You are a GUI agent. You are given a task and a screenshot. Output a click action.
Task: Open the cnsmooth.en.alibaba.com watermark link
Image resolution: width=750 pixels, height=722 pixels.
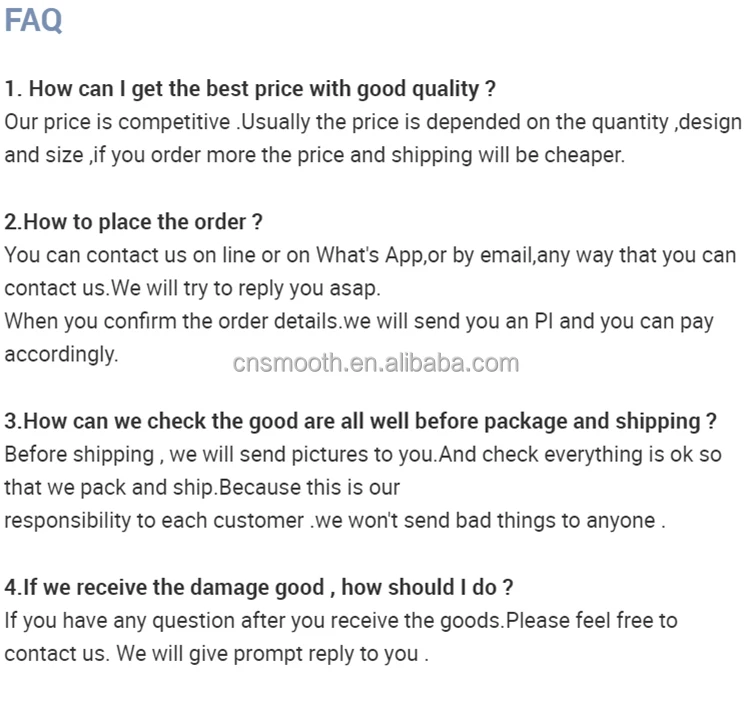(375, 363)
